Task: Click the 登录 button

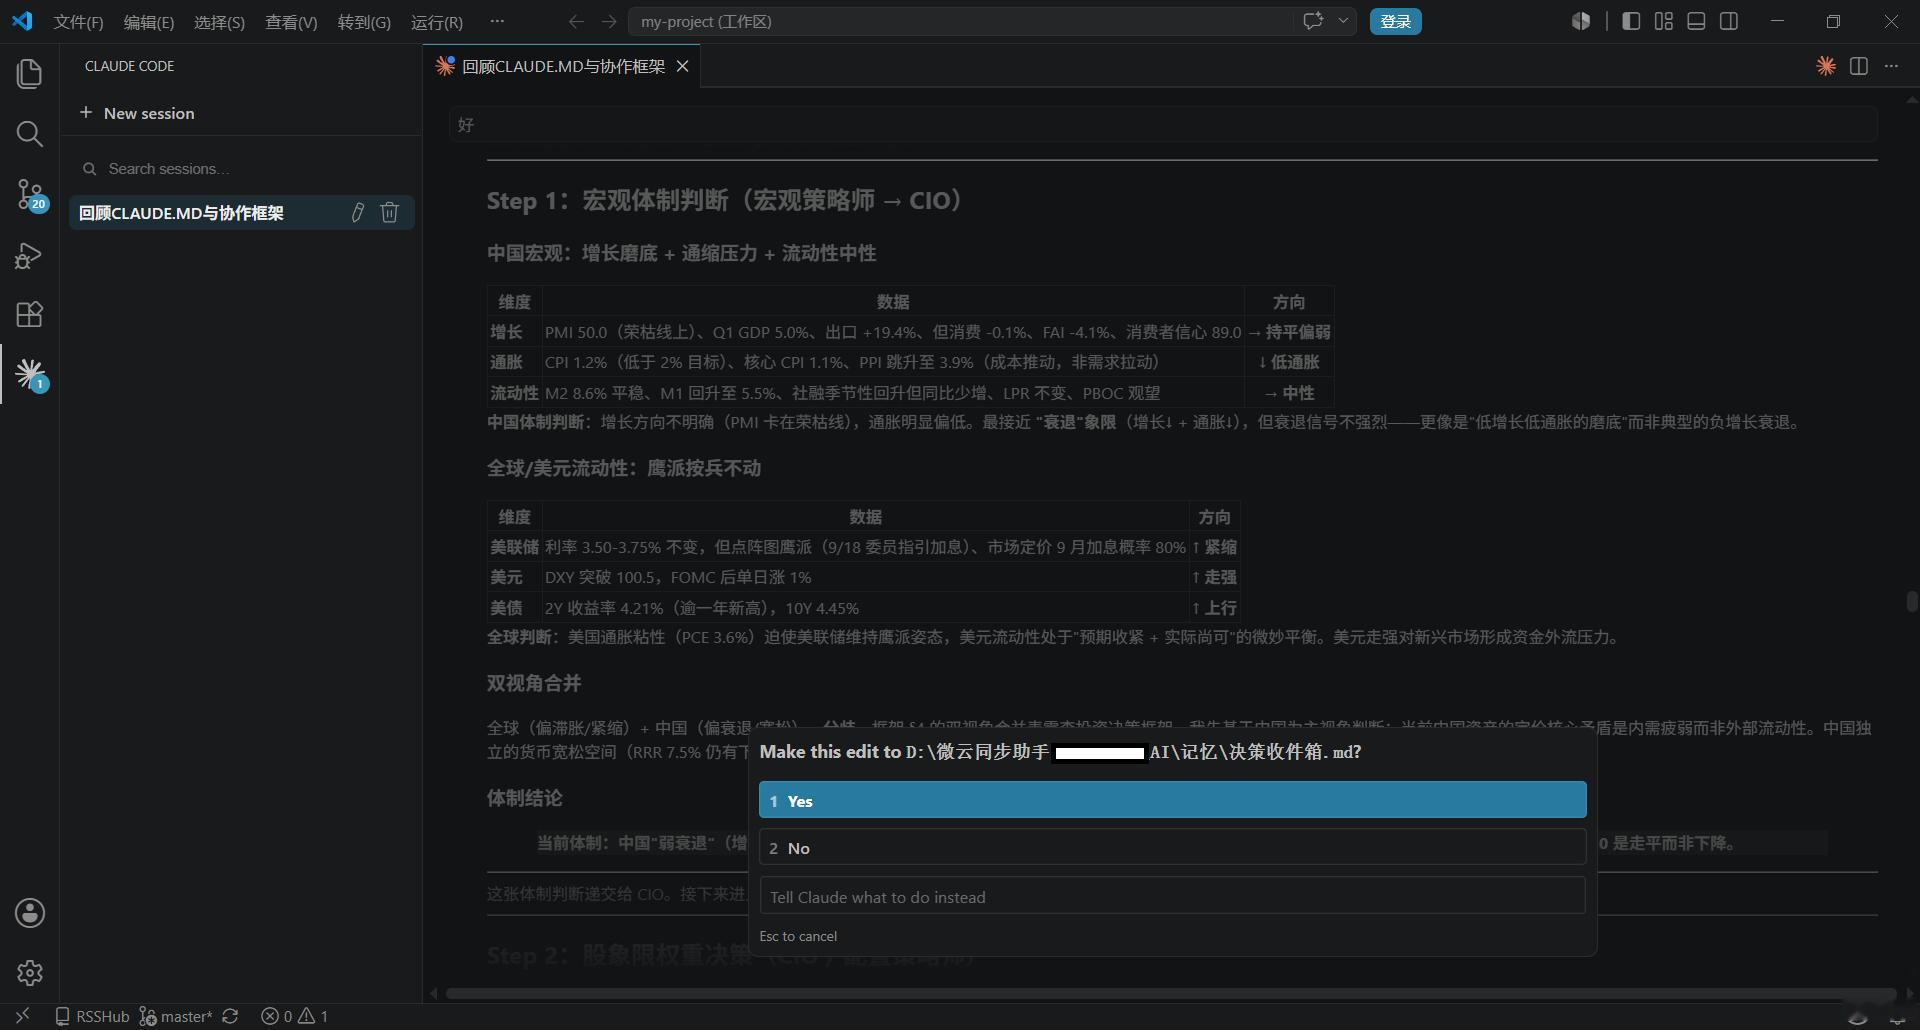Action: pos(1395,21)
